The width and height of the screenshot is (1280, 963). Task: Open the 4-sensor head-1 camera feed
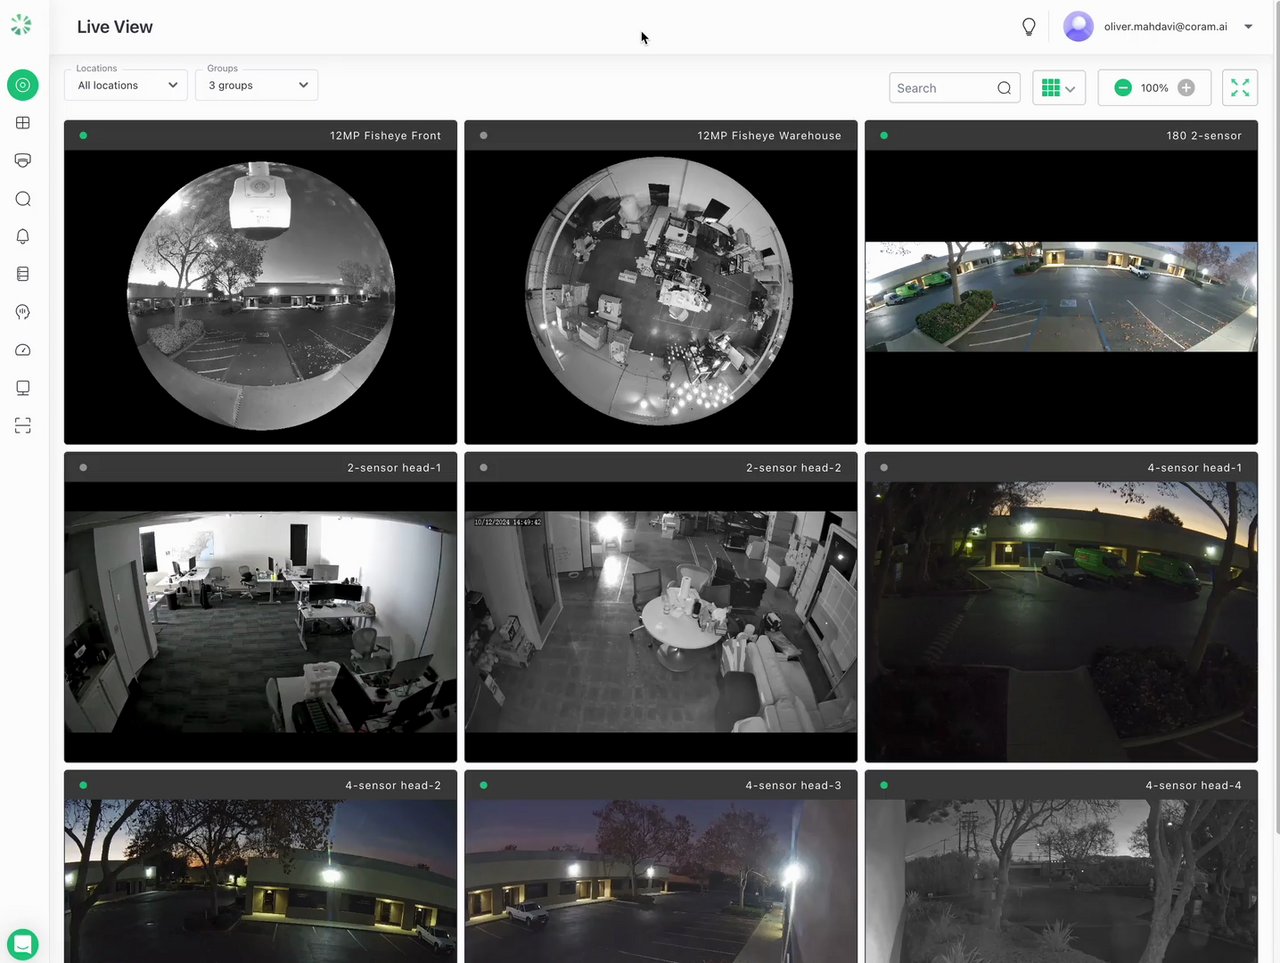1061,622
